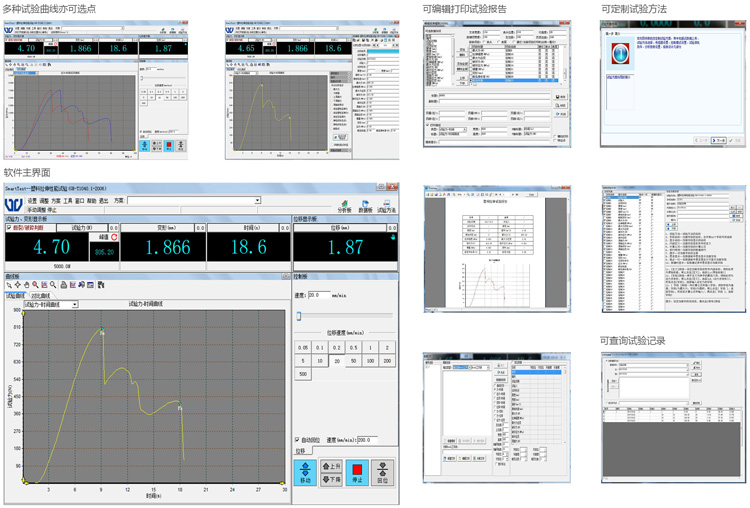Click the speed slider handle in control panel
Viewport: 750px width, 508px height.
pos(298,316)
